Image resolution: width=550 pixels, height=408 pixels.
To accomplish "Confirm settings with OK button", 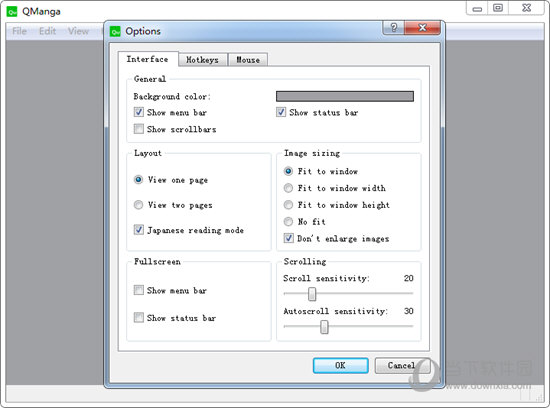I will click(x=340, y=366).
